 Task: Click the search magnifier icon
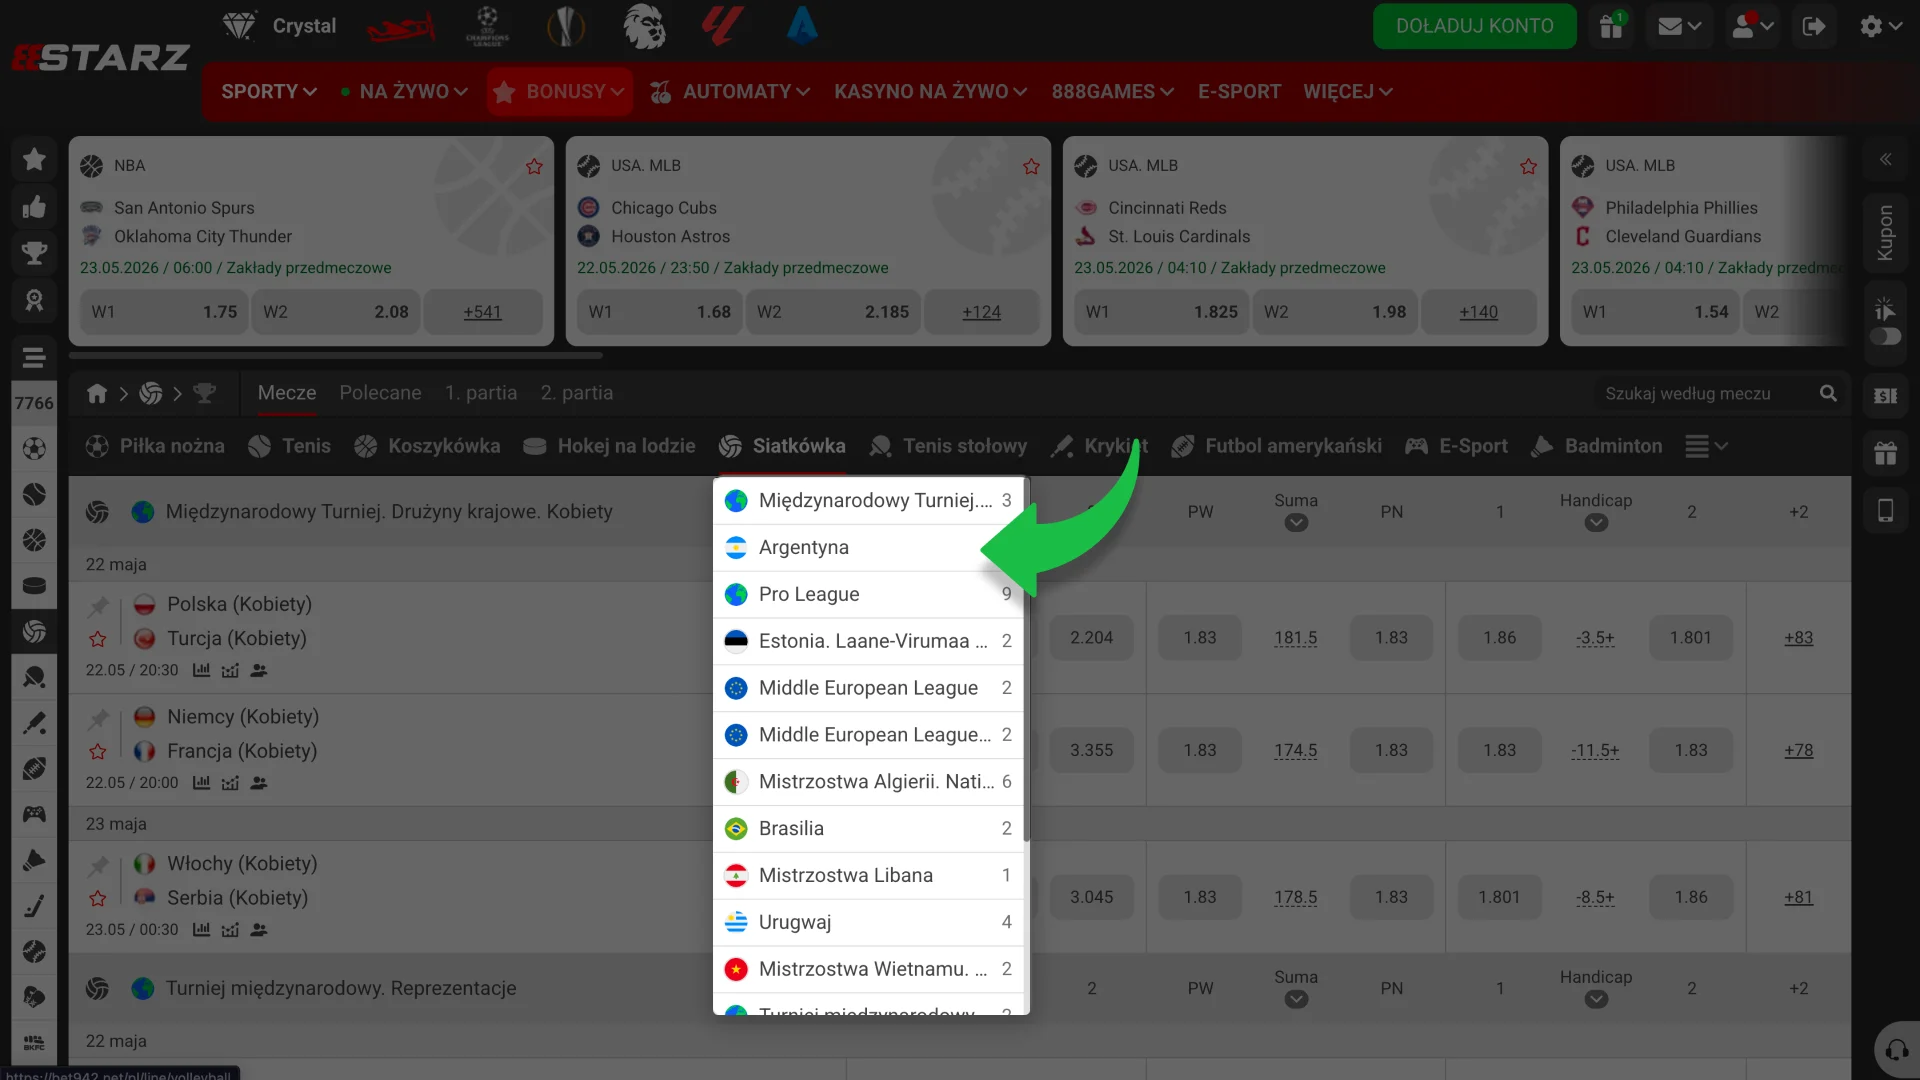[1828, 394]
